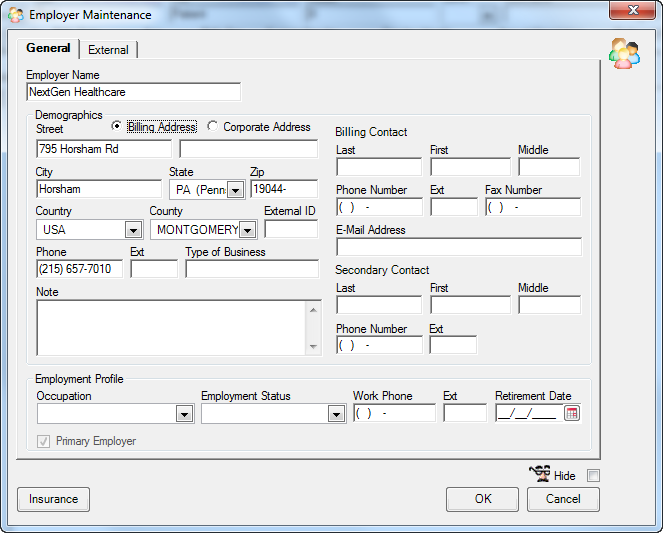Screen dimensions: 663x533
Task: Click the Secondary Contact Last name field
Action: (379, 305)
